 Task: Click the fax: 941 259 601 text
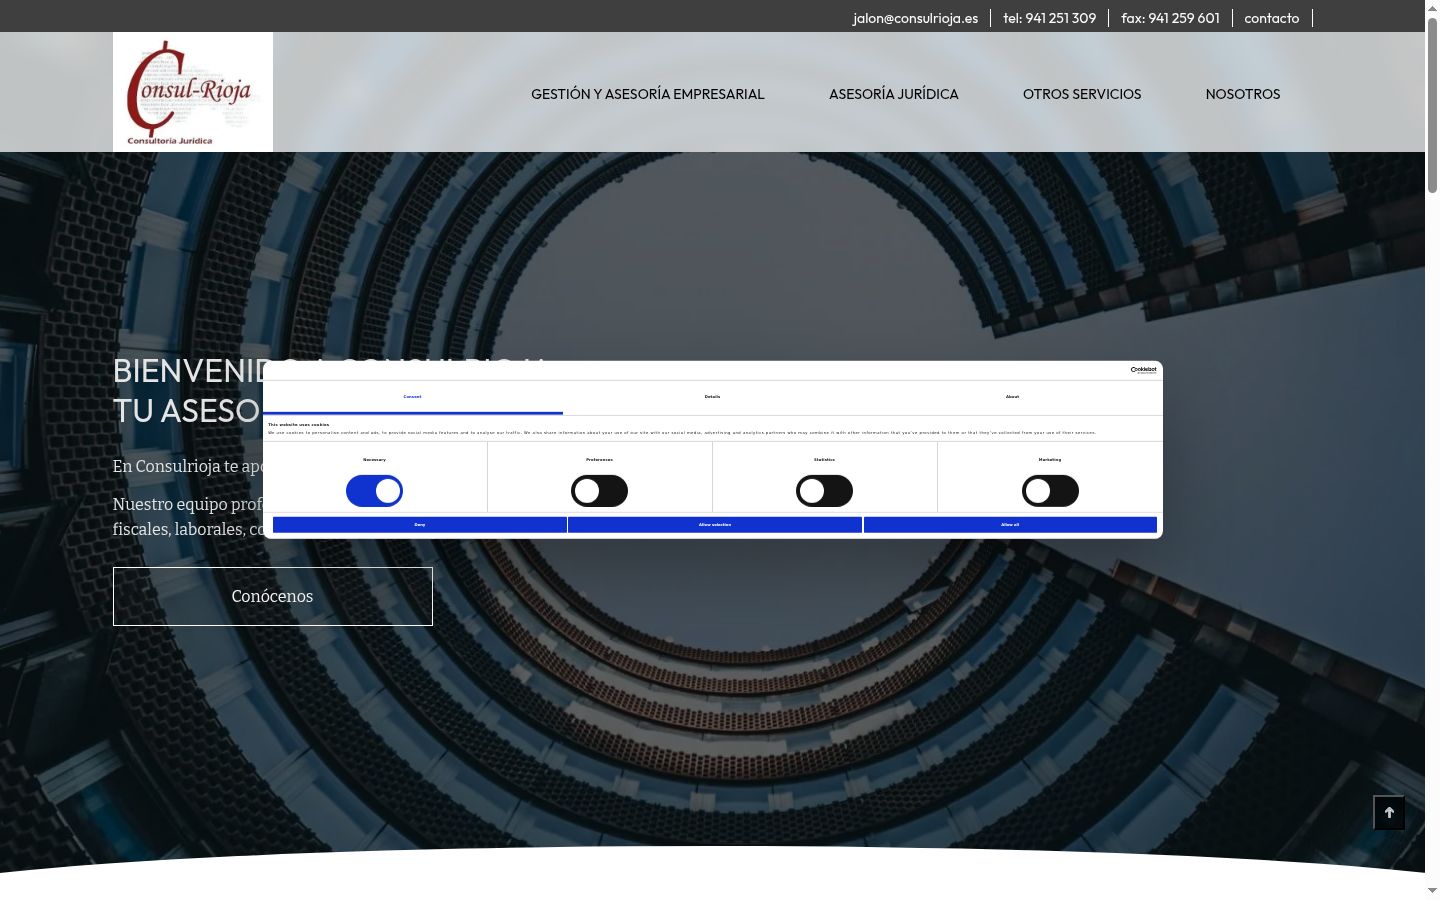click(1171, 18)
